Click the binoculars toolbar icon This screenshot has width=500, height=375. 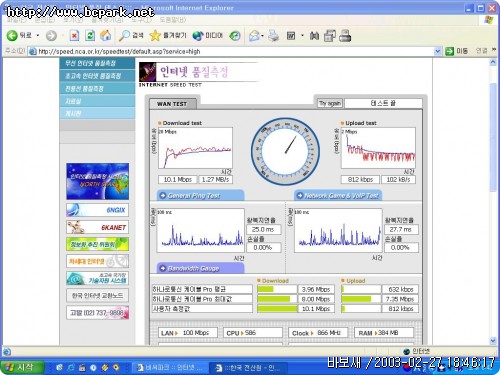[x=314, y=36]
